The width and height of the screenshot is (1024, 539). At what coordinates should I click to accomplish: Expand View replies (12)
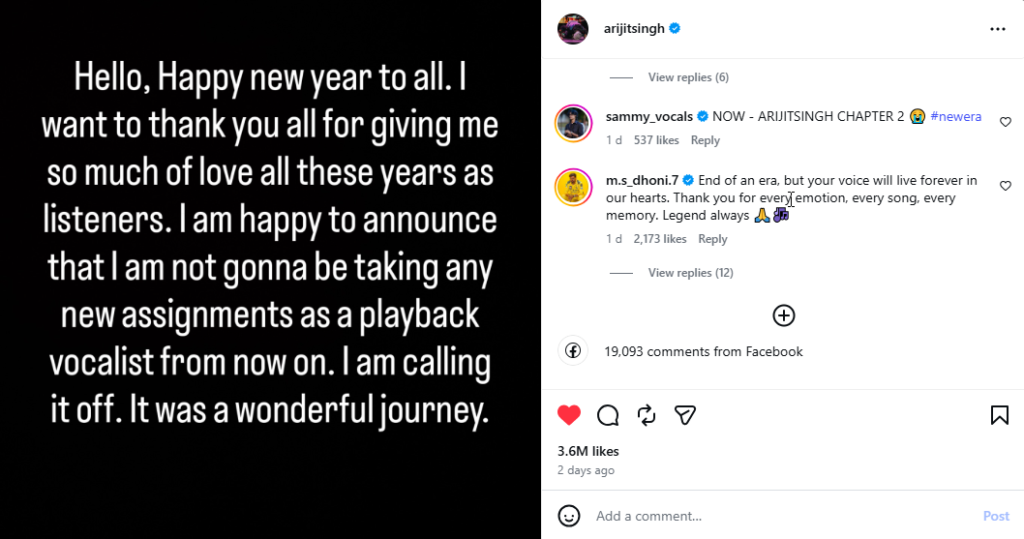click(x=690, y=273)
